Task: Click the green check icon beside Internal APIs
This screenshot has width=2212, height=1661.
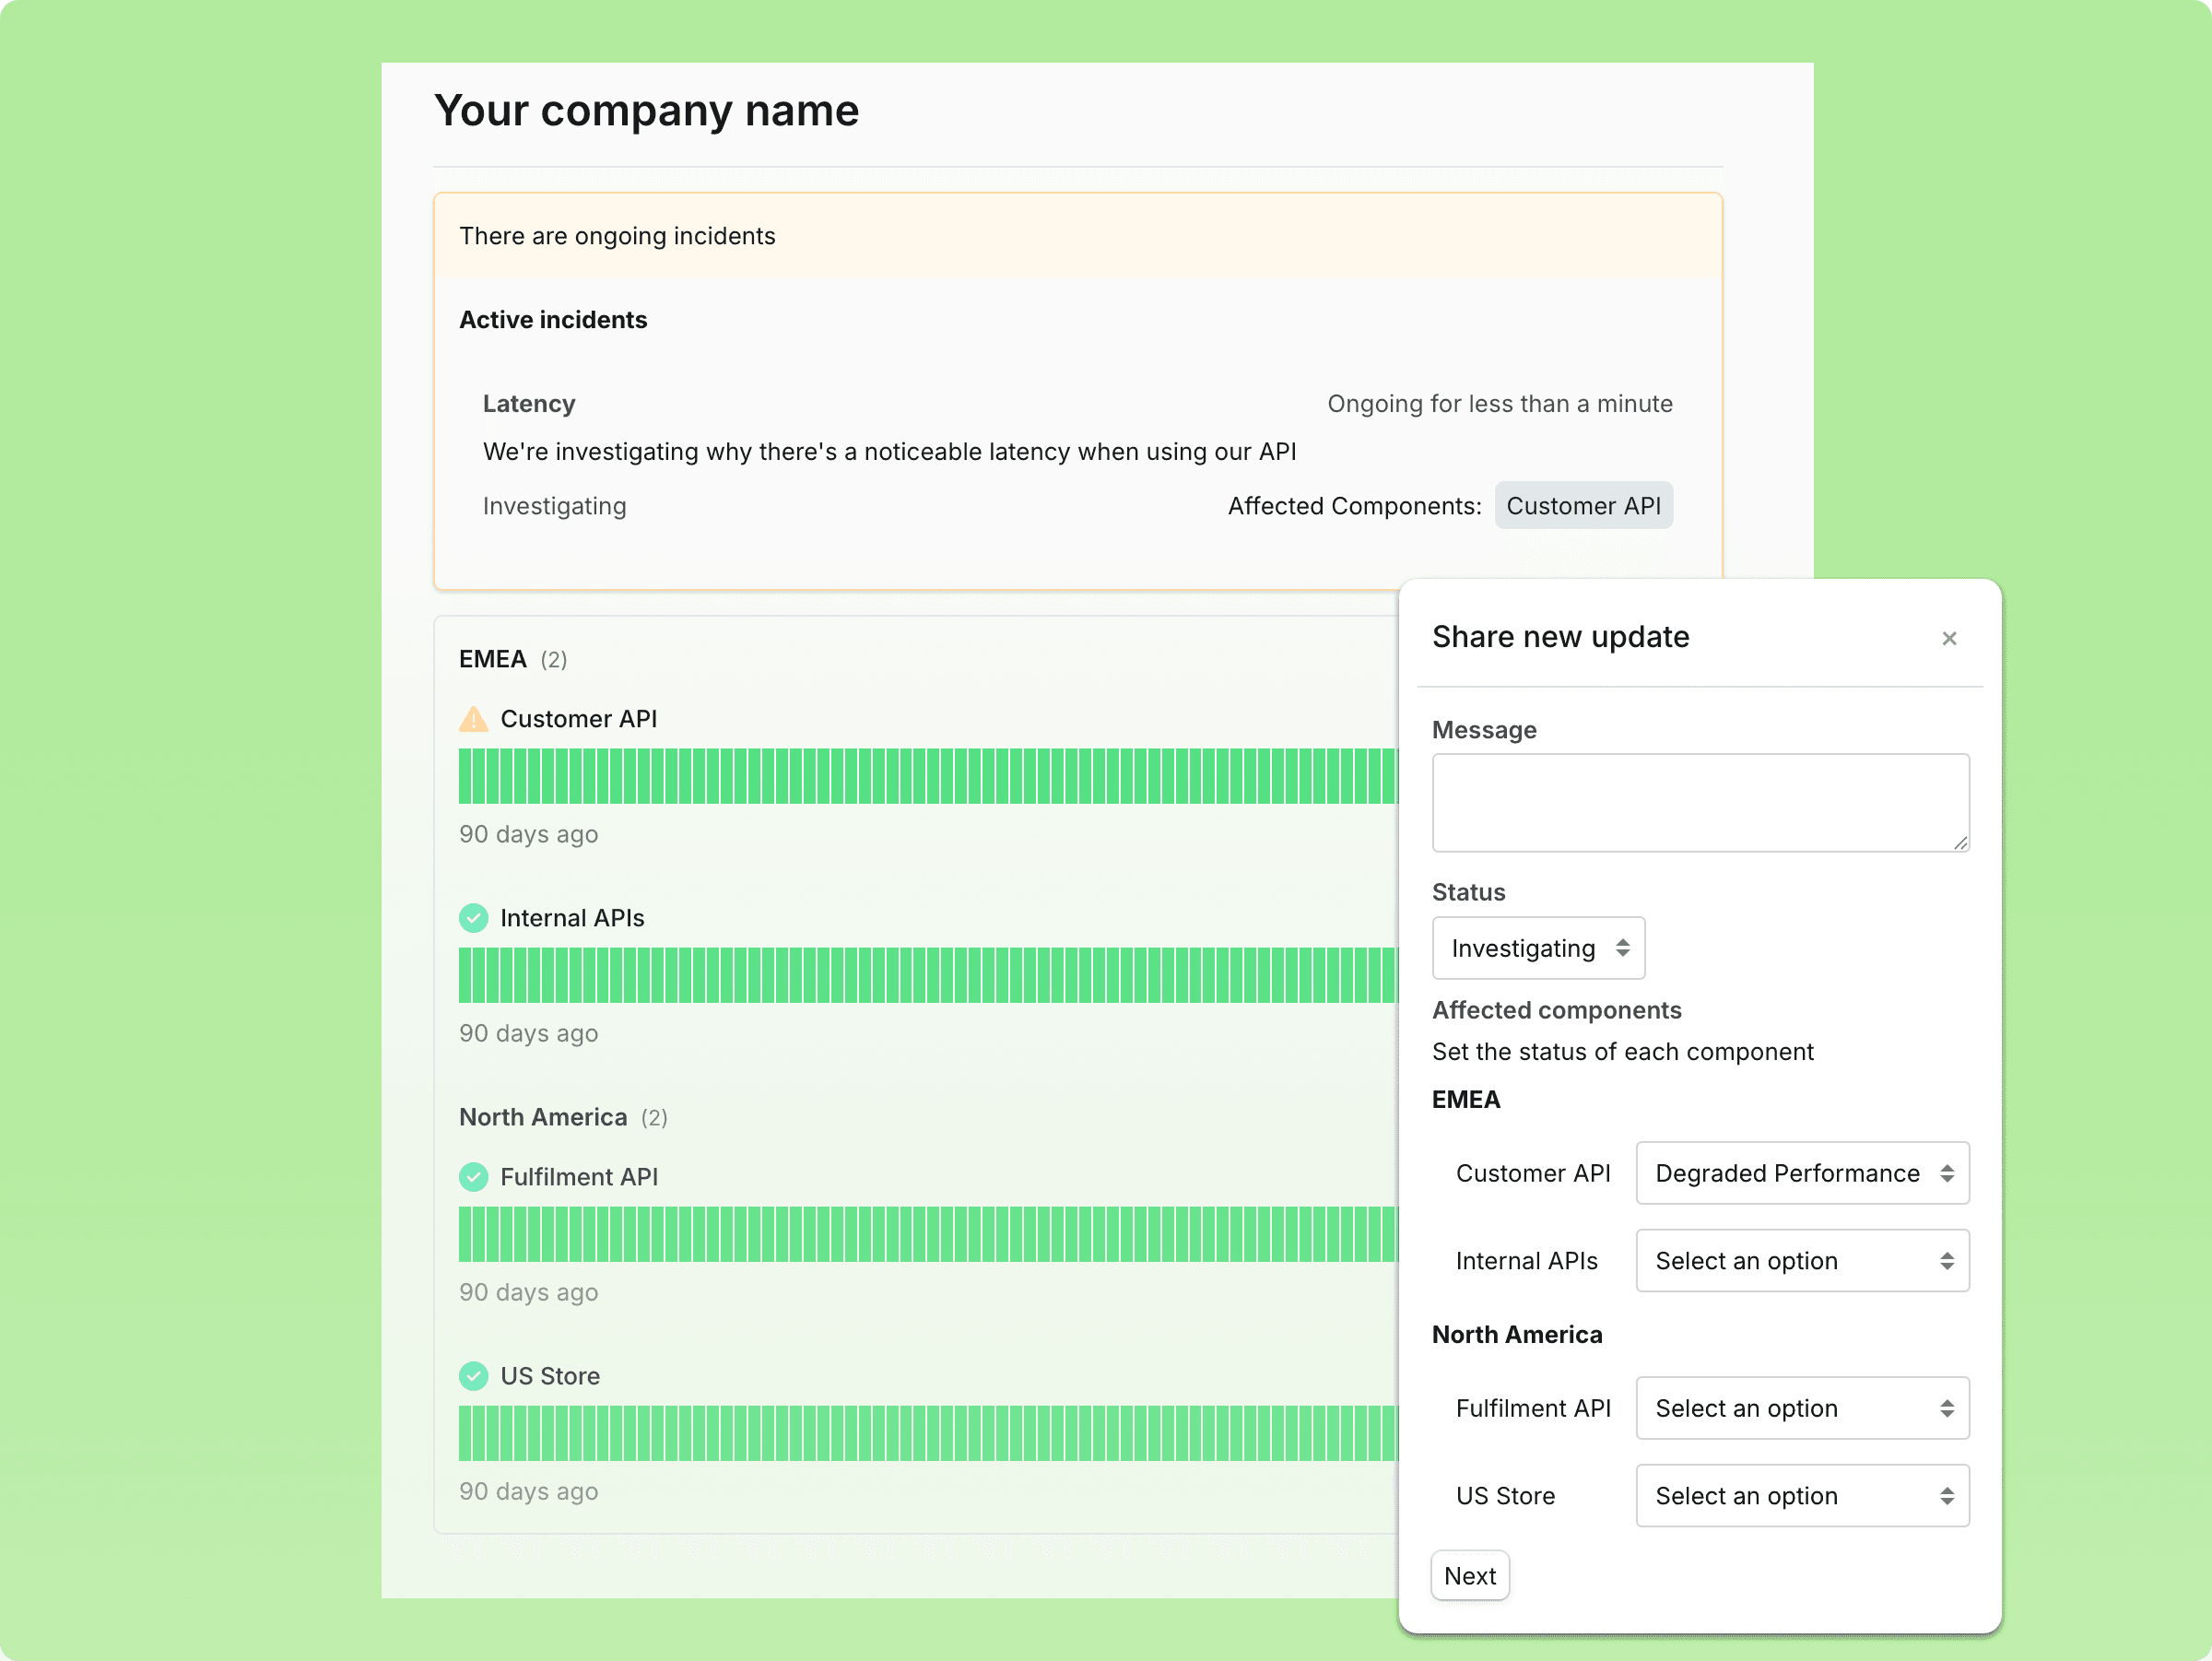Action: [x=473, y=917]
